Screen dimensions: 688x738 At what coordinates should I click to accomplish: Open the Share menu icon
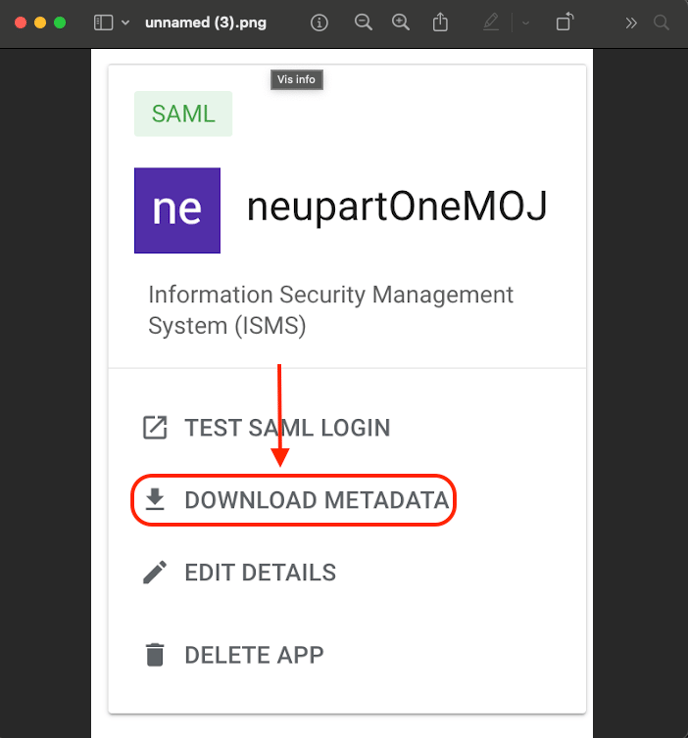coord(440,23)
